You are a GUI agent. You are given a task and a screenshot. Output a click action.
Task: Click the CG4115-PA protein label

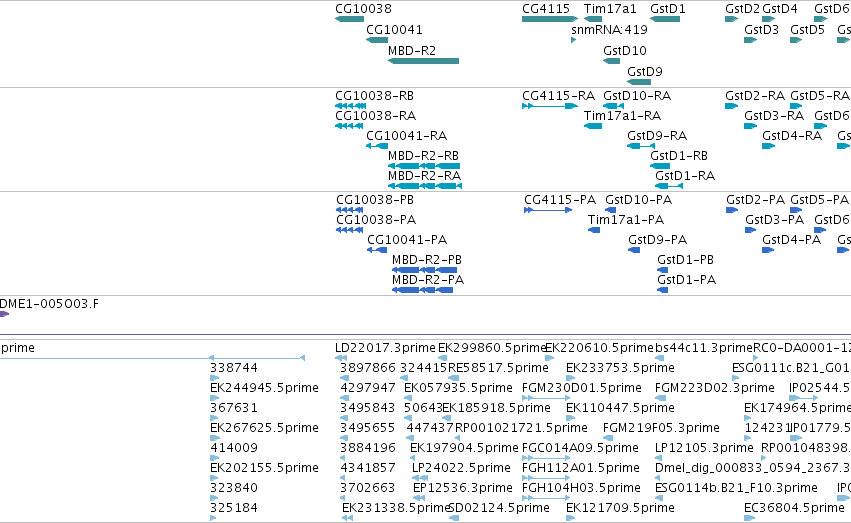(x=560, y=200)
